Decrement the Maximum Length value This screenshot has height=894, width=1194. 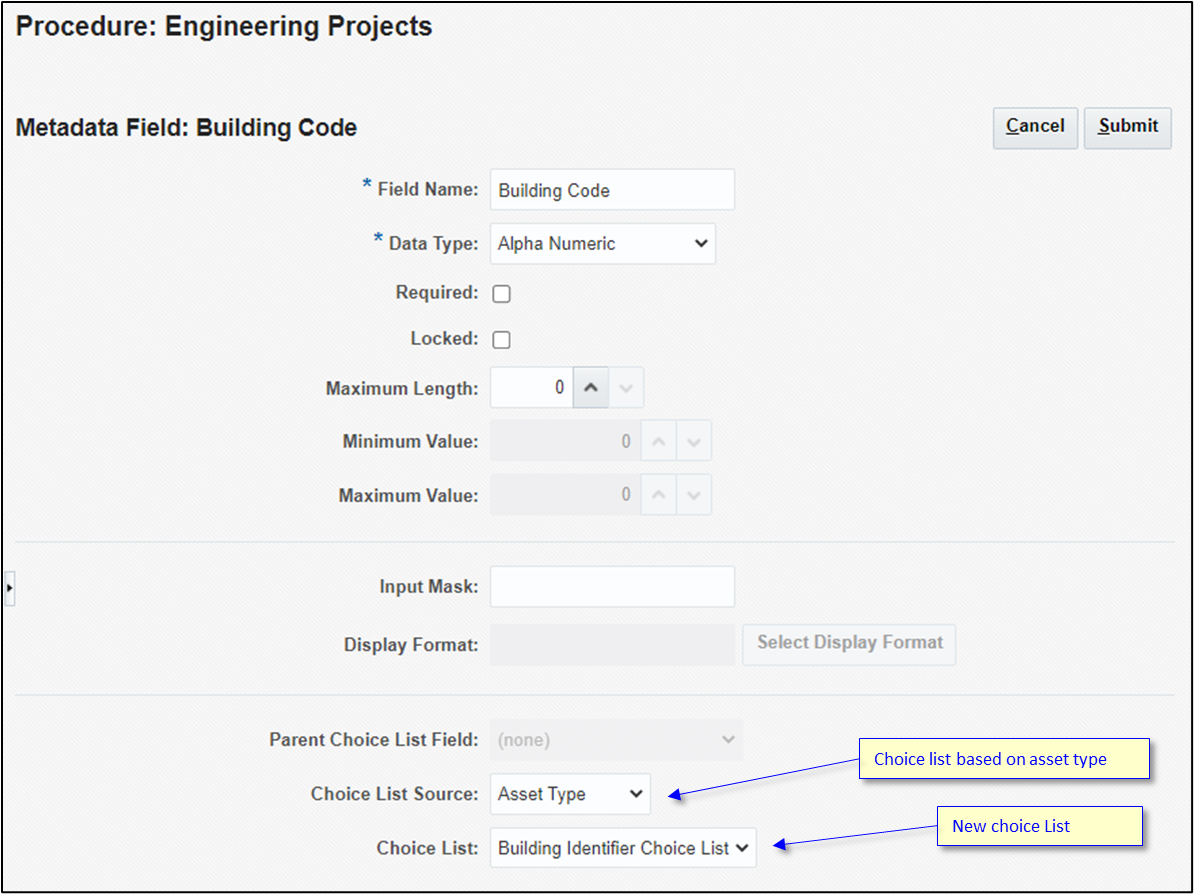click(626, 387)
